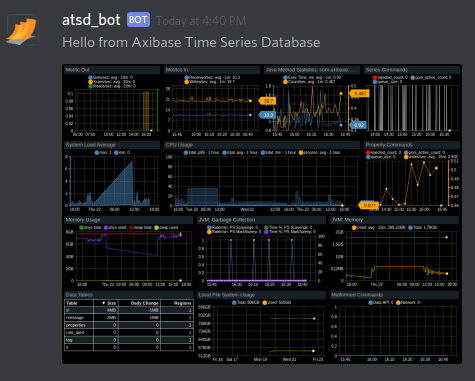The height and width of the screenshot is (381, 475).
Task: Click the orange 0.467 value marker in Java Method Statistics
Action: 360,93
